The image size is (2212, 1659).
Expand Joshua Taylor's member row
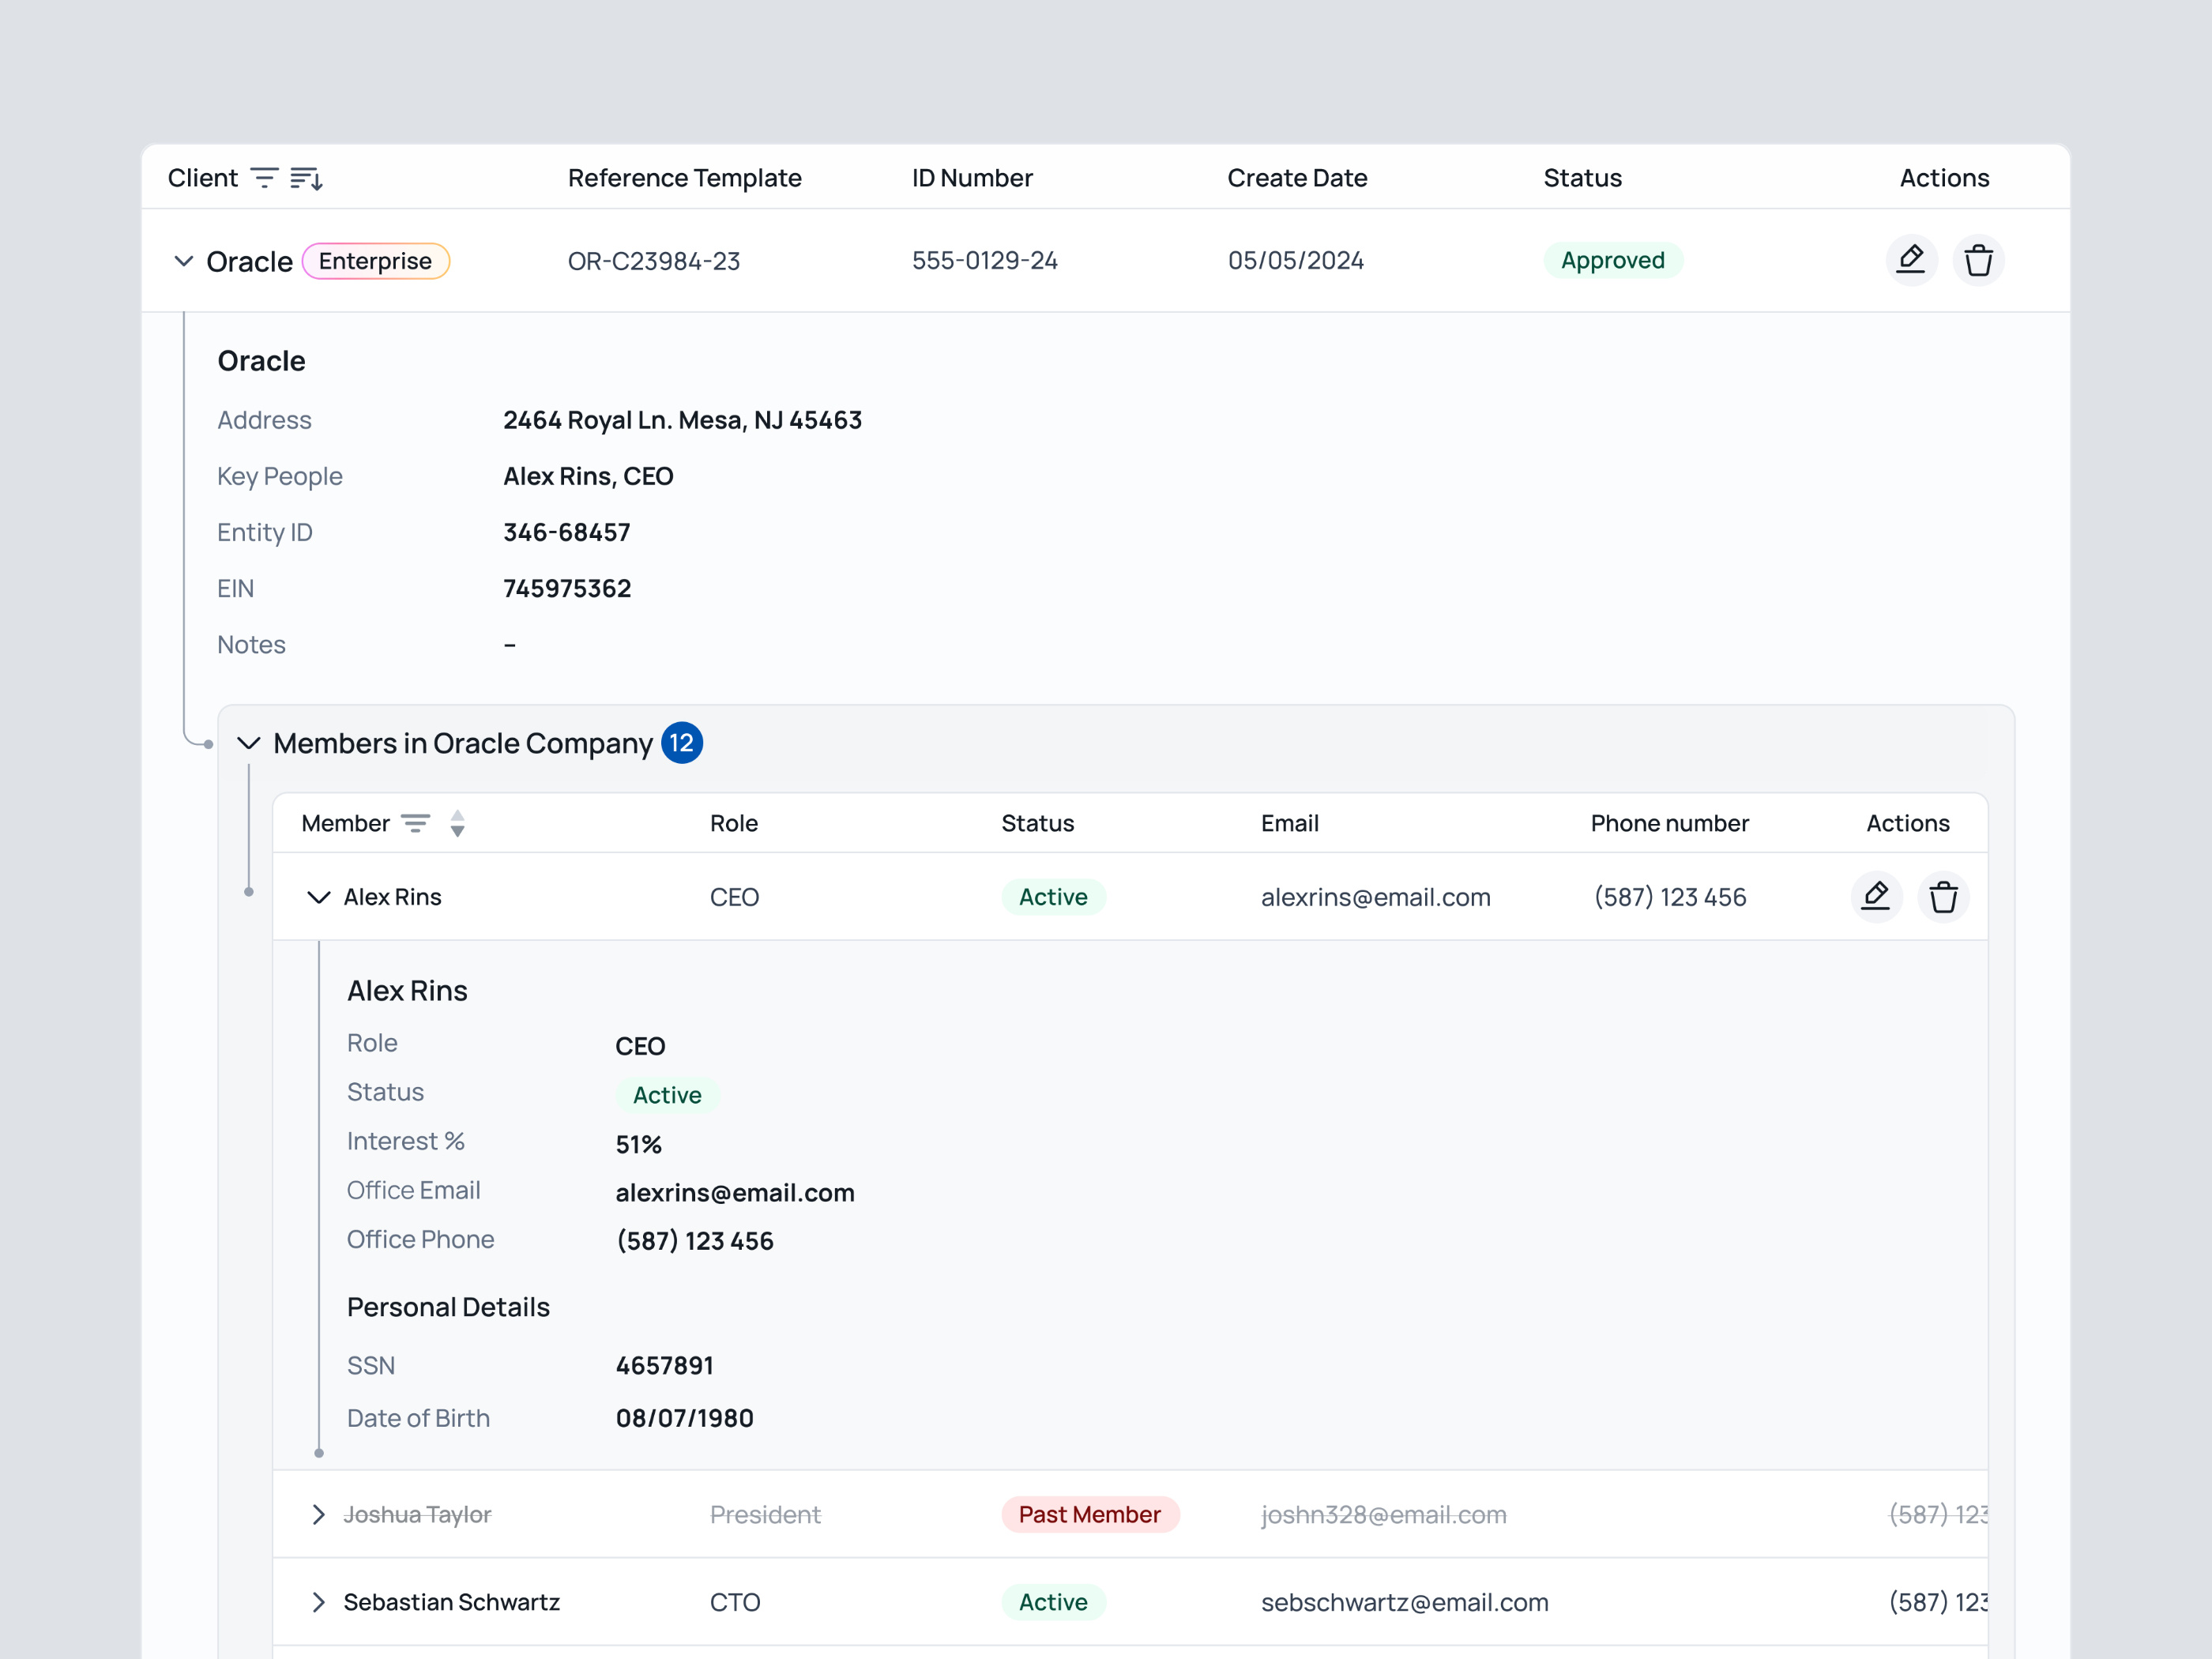click(318, 1514)
